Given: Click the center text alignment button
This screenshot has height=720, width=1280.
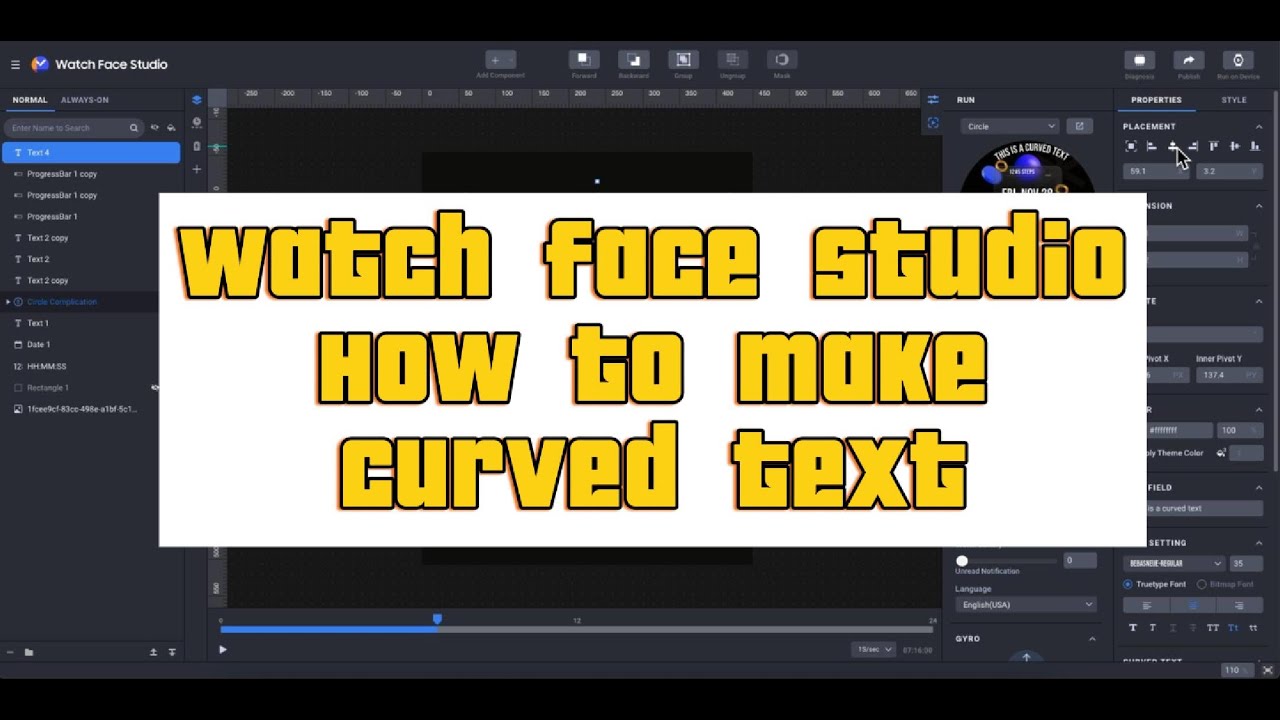Looking at the screenshot, I should [x=1193, y=605].
